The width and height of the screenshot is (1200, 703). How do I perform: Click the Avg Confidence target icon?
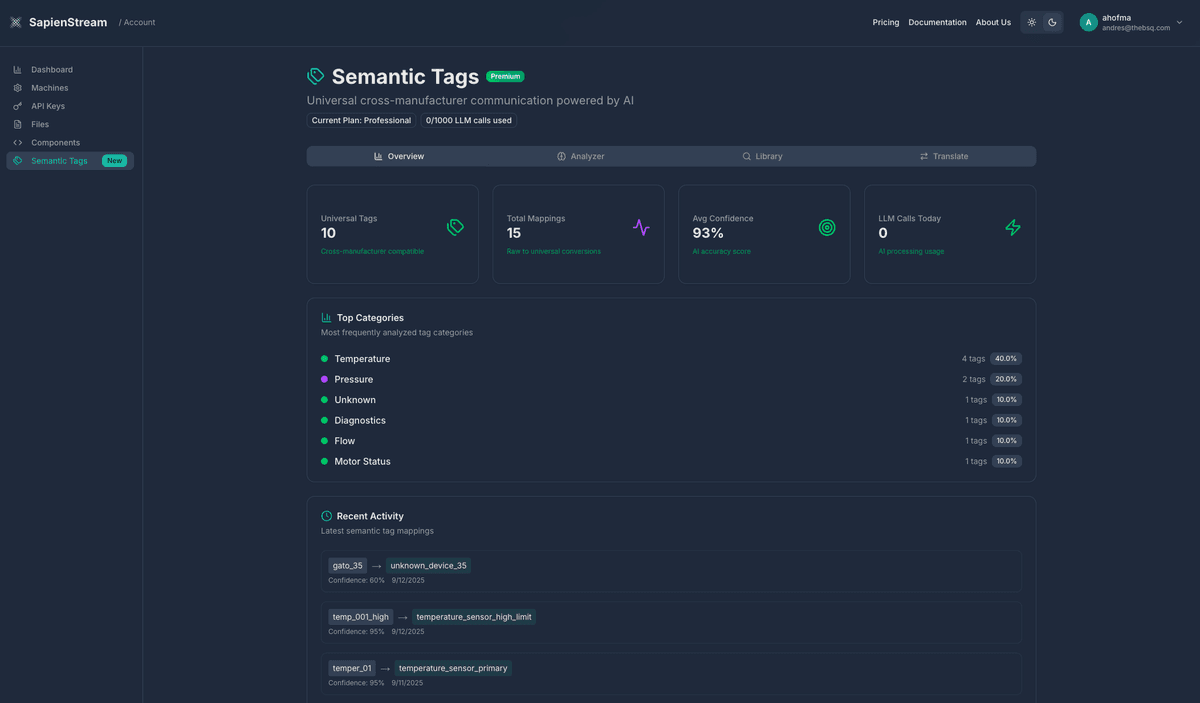point(827,228)
